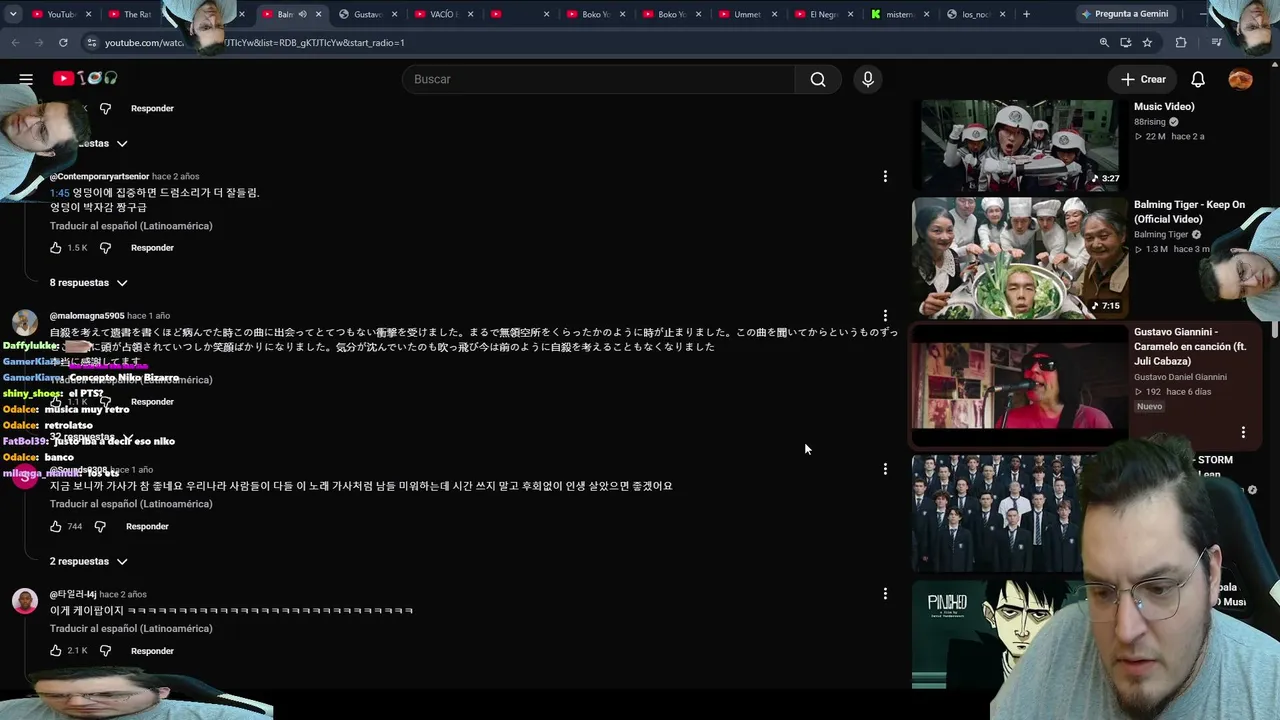Focus the Buscar search field
Viewport: 1280px width, 720px height.
(598, 79)
